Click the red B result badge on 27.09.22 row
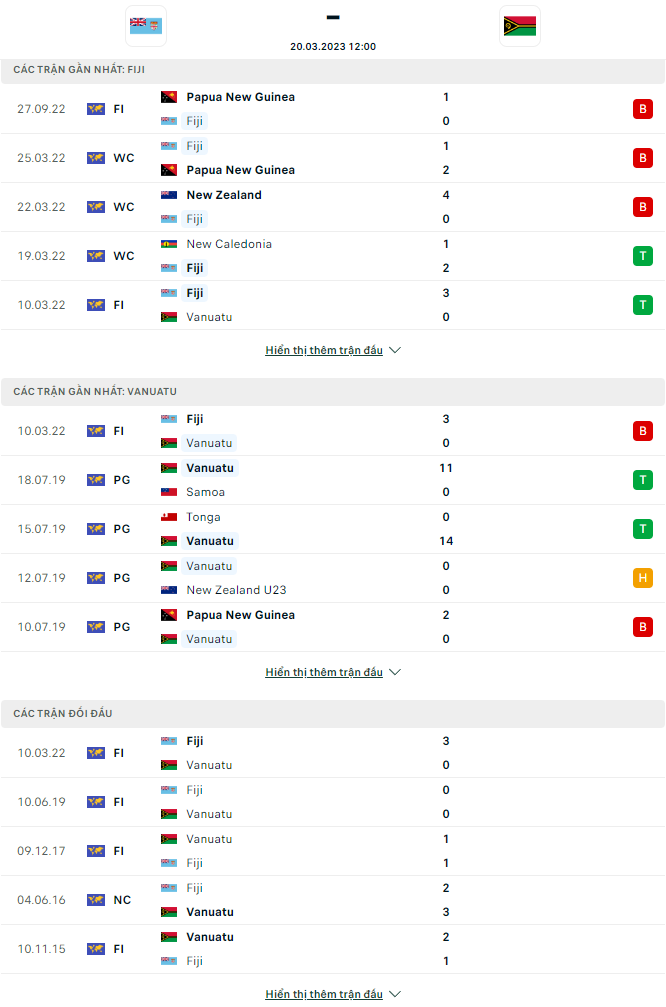 tap(643, 109)
